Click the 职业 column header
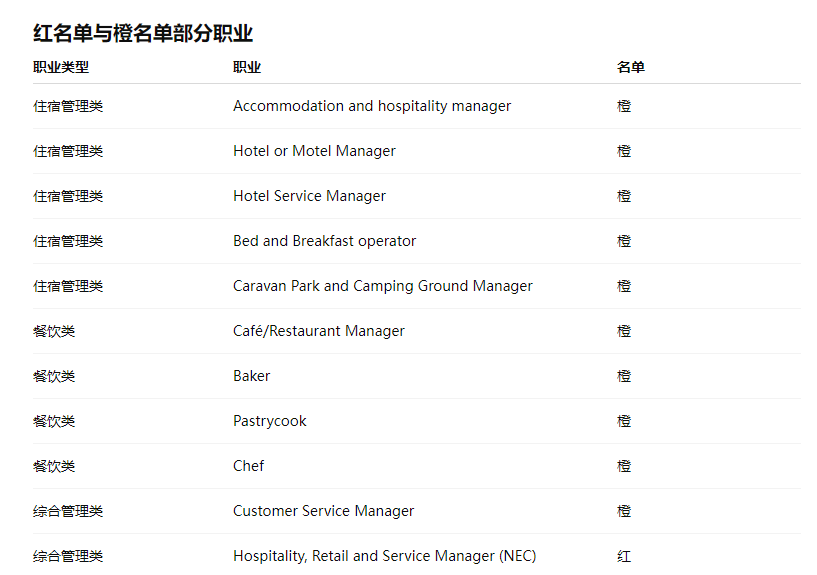Image resolution: width=817 pixels, height=575 pixels. pyautogui.click(x=247, y=67)
